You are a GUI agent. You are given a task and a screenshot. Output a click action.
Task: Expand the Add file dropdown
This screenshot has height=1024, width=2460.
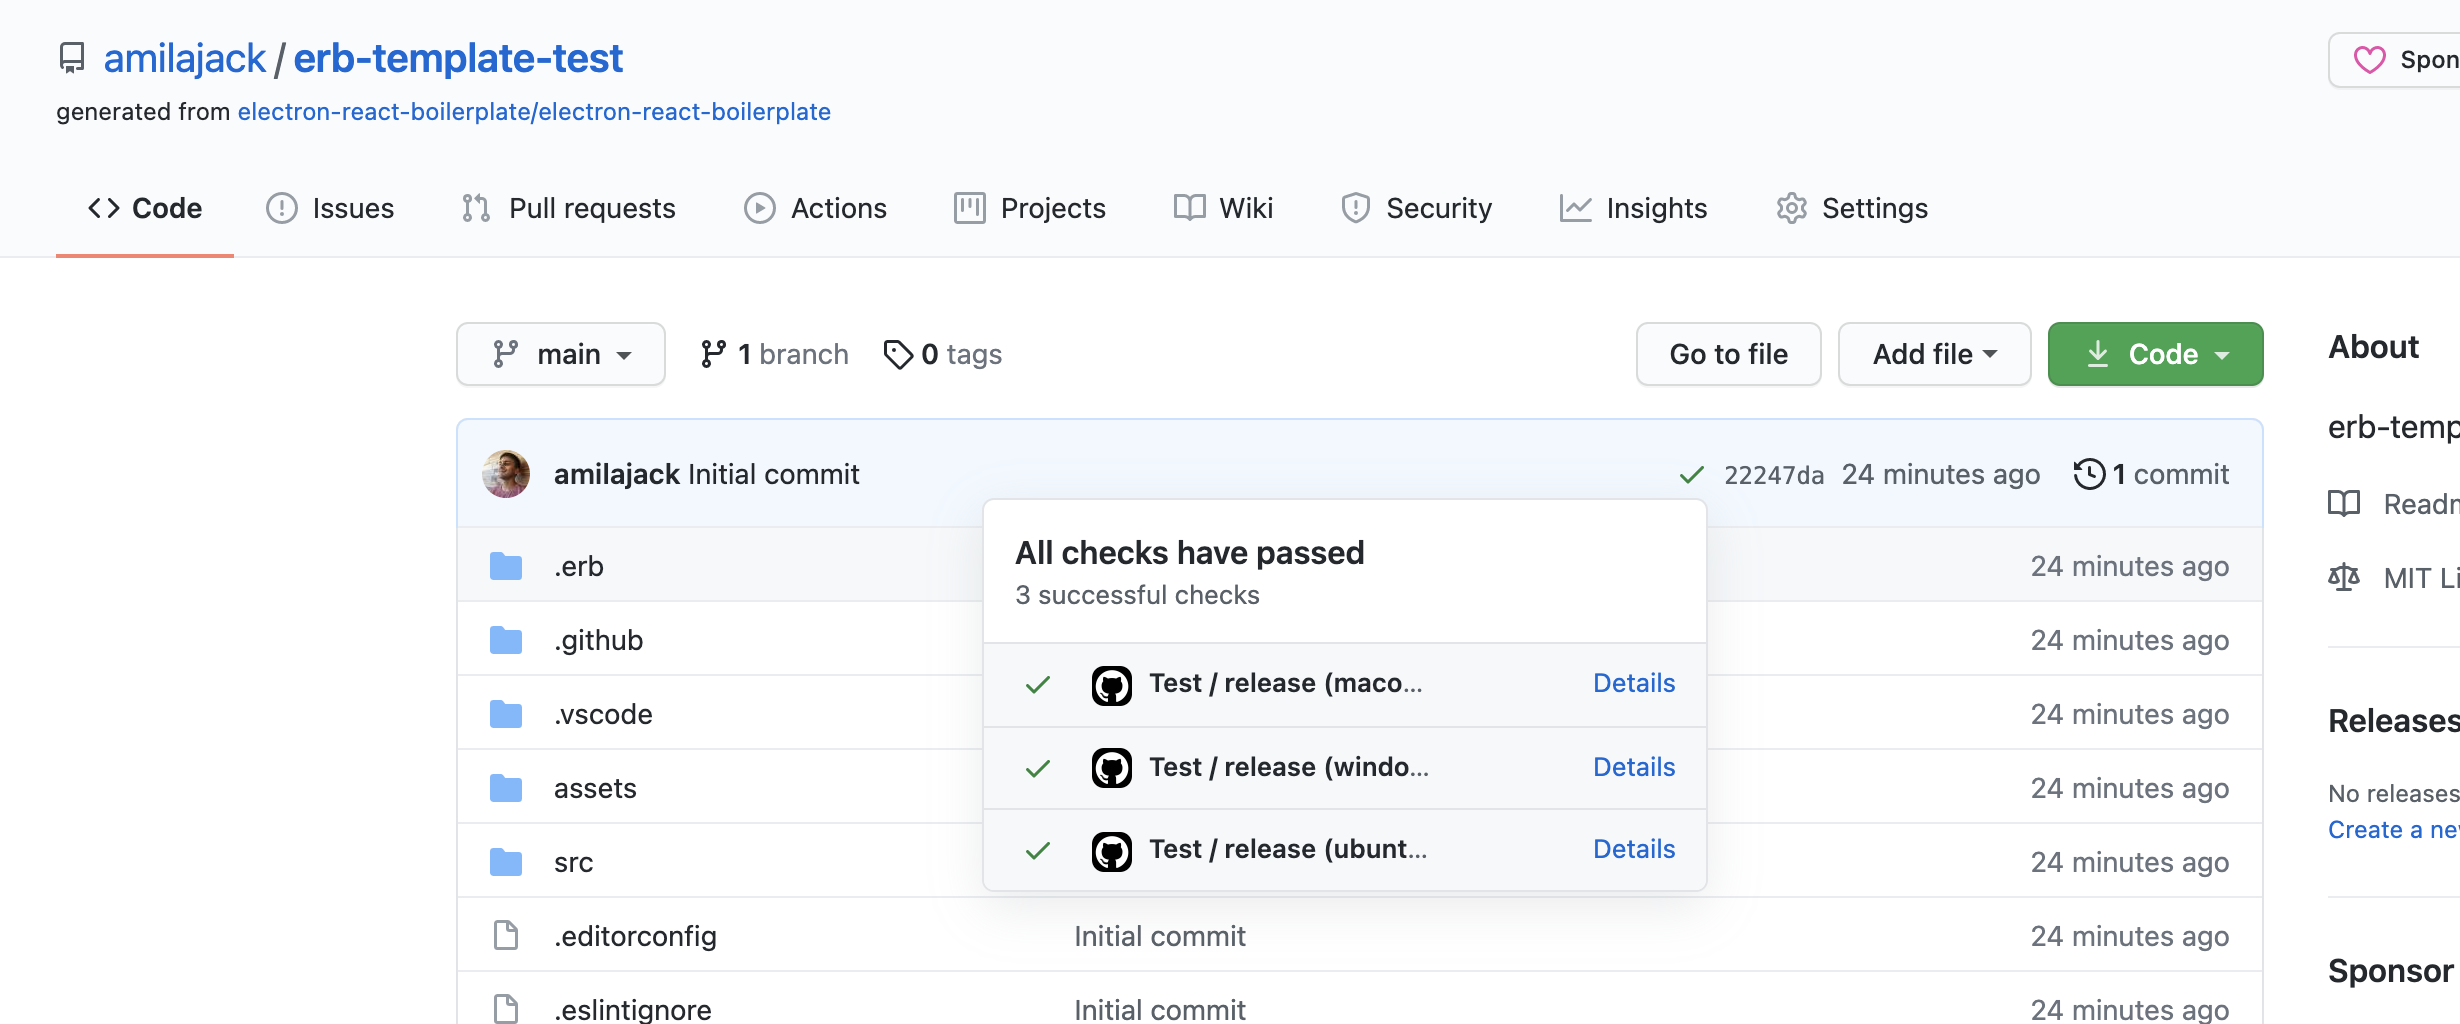click(1933, 353)
